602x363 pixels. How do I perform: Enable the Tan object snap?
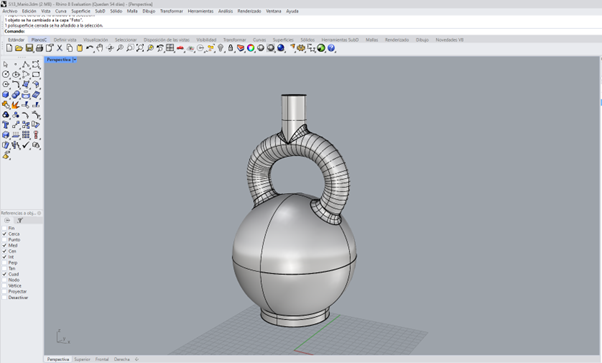pyautogui.click(x=5, y=269)
